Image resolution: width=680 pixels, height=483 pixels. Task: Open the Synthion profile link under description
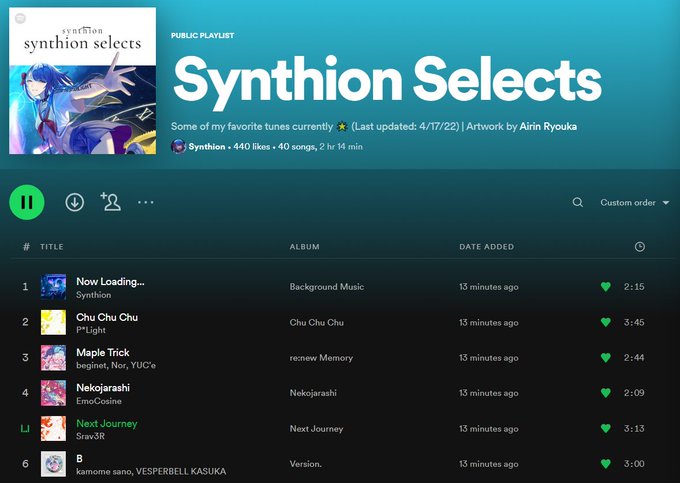[x=207, y=147]
